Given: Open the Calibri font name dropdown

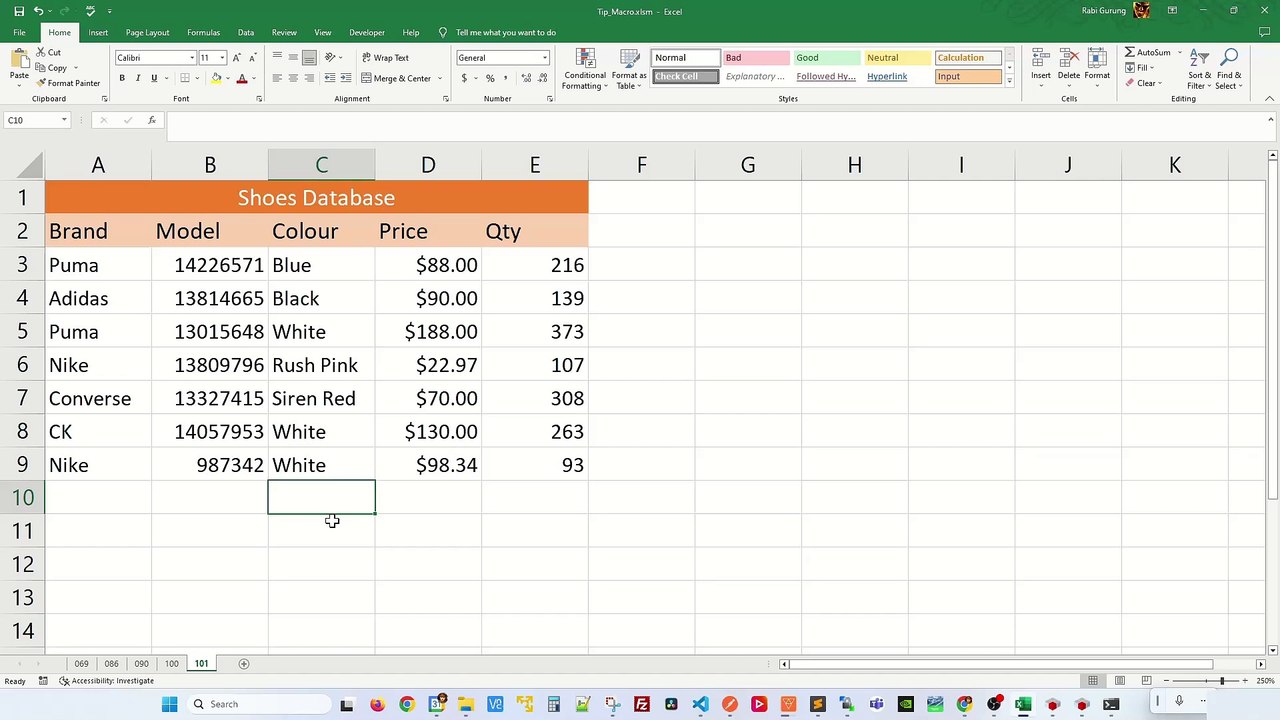Looking at the screenshot, I should 192,58.
